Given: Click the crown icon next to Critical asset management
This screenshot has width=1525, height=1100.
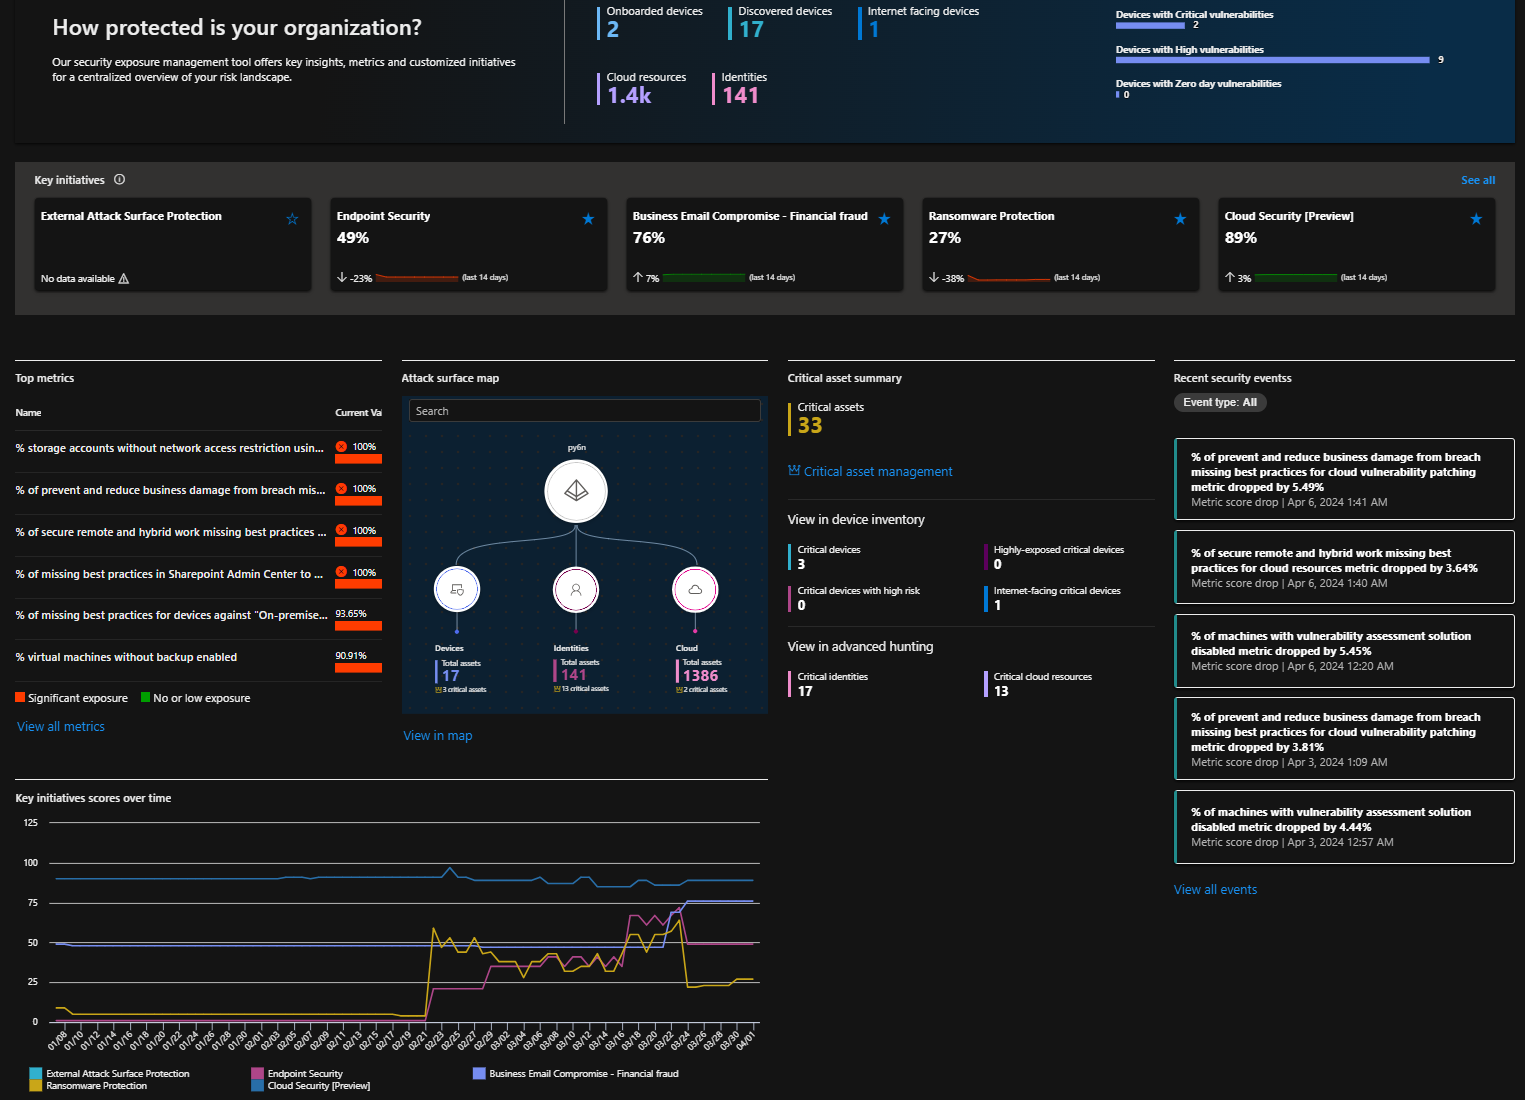Looking at the screenshot, I should click(x=794, y=471).
